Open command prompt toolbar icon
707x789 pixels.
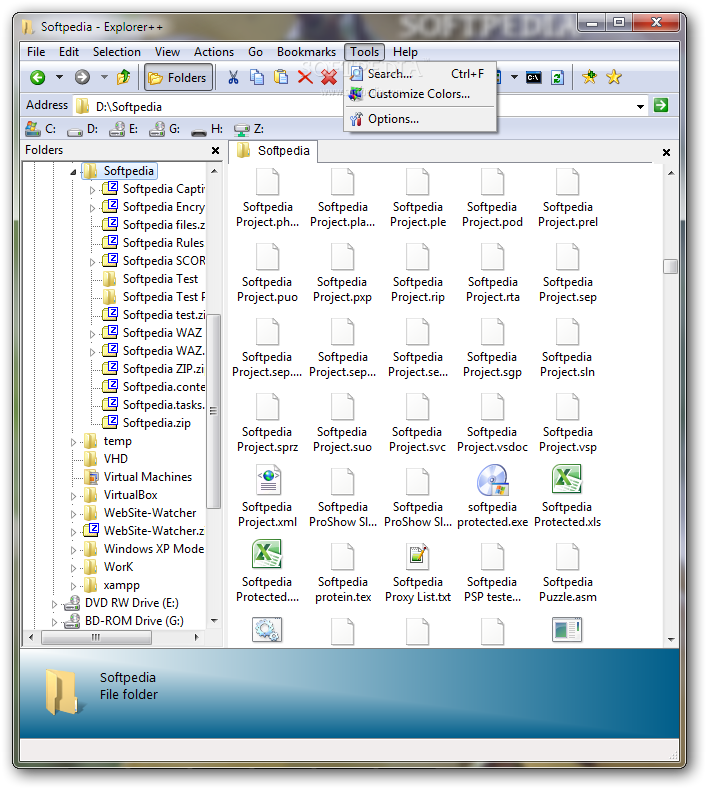coord(533,77)
